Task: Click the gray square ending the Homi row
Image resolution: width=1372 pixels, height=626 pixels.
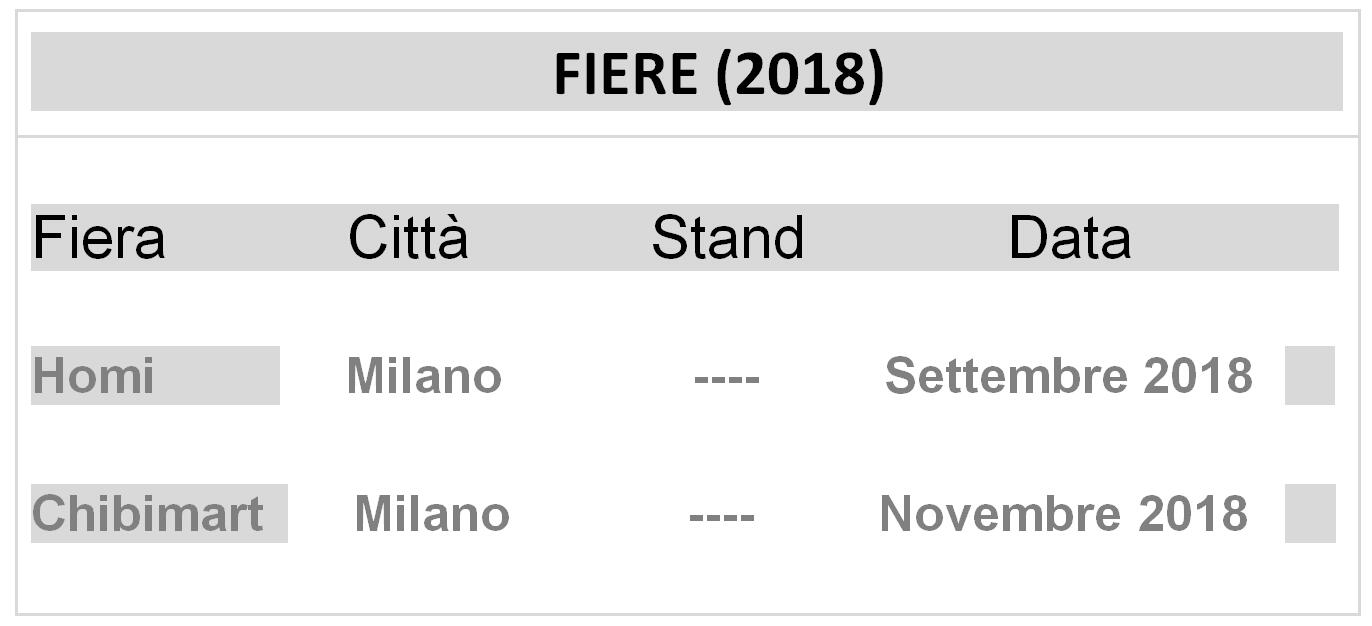Action: pos(1309,376)
